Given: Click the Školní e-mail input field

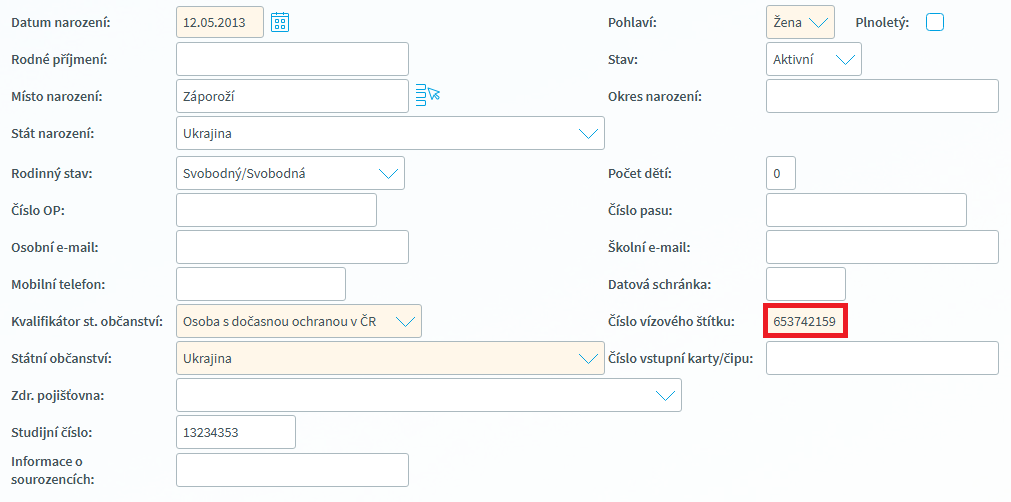Looking at the screenshot, I should click(882, 247).
